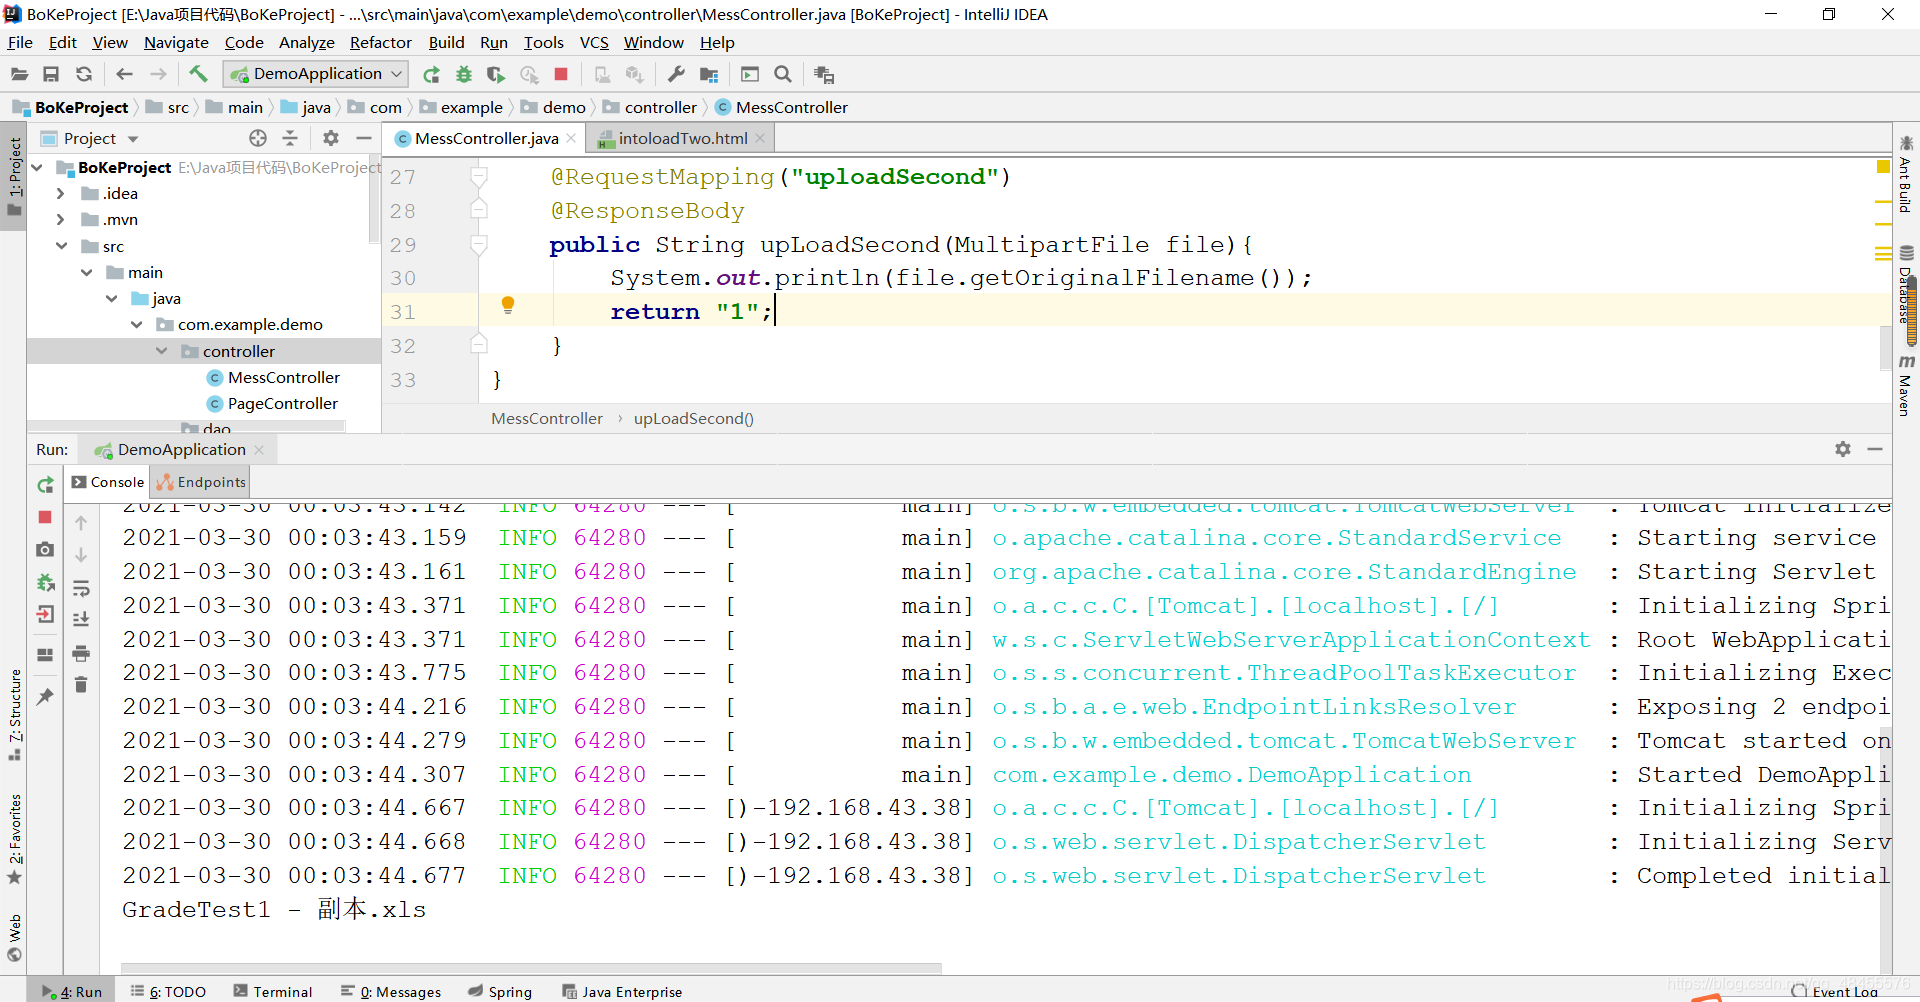Stop process in Run panel
Viewport: 1920px width, 1002px height.
[x=45, y=517]
